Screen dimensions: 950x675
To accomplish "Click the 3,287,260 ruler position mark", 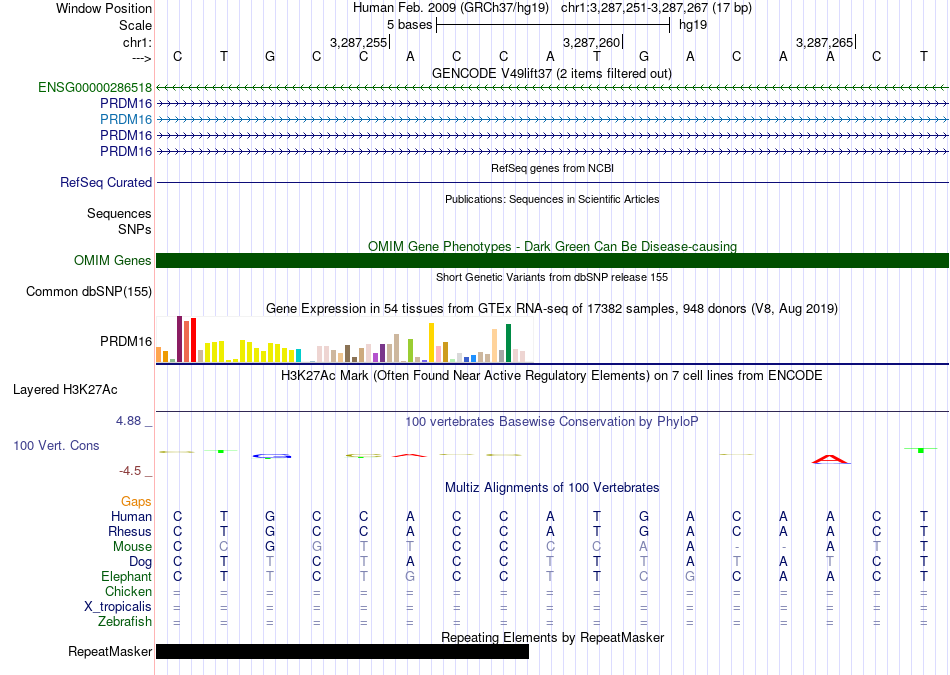I will click(591, 42).
